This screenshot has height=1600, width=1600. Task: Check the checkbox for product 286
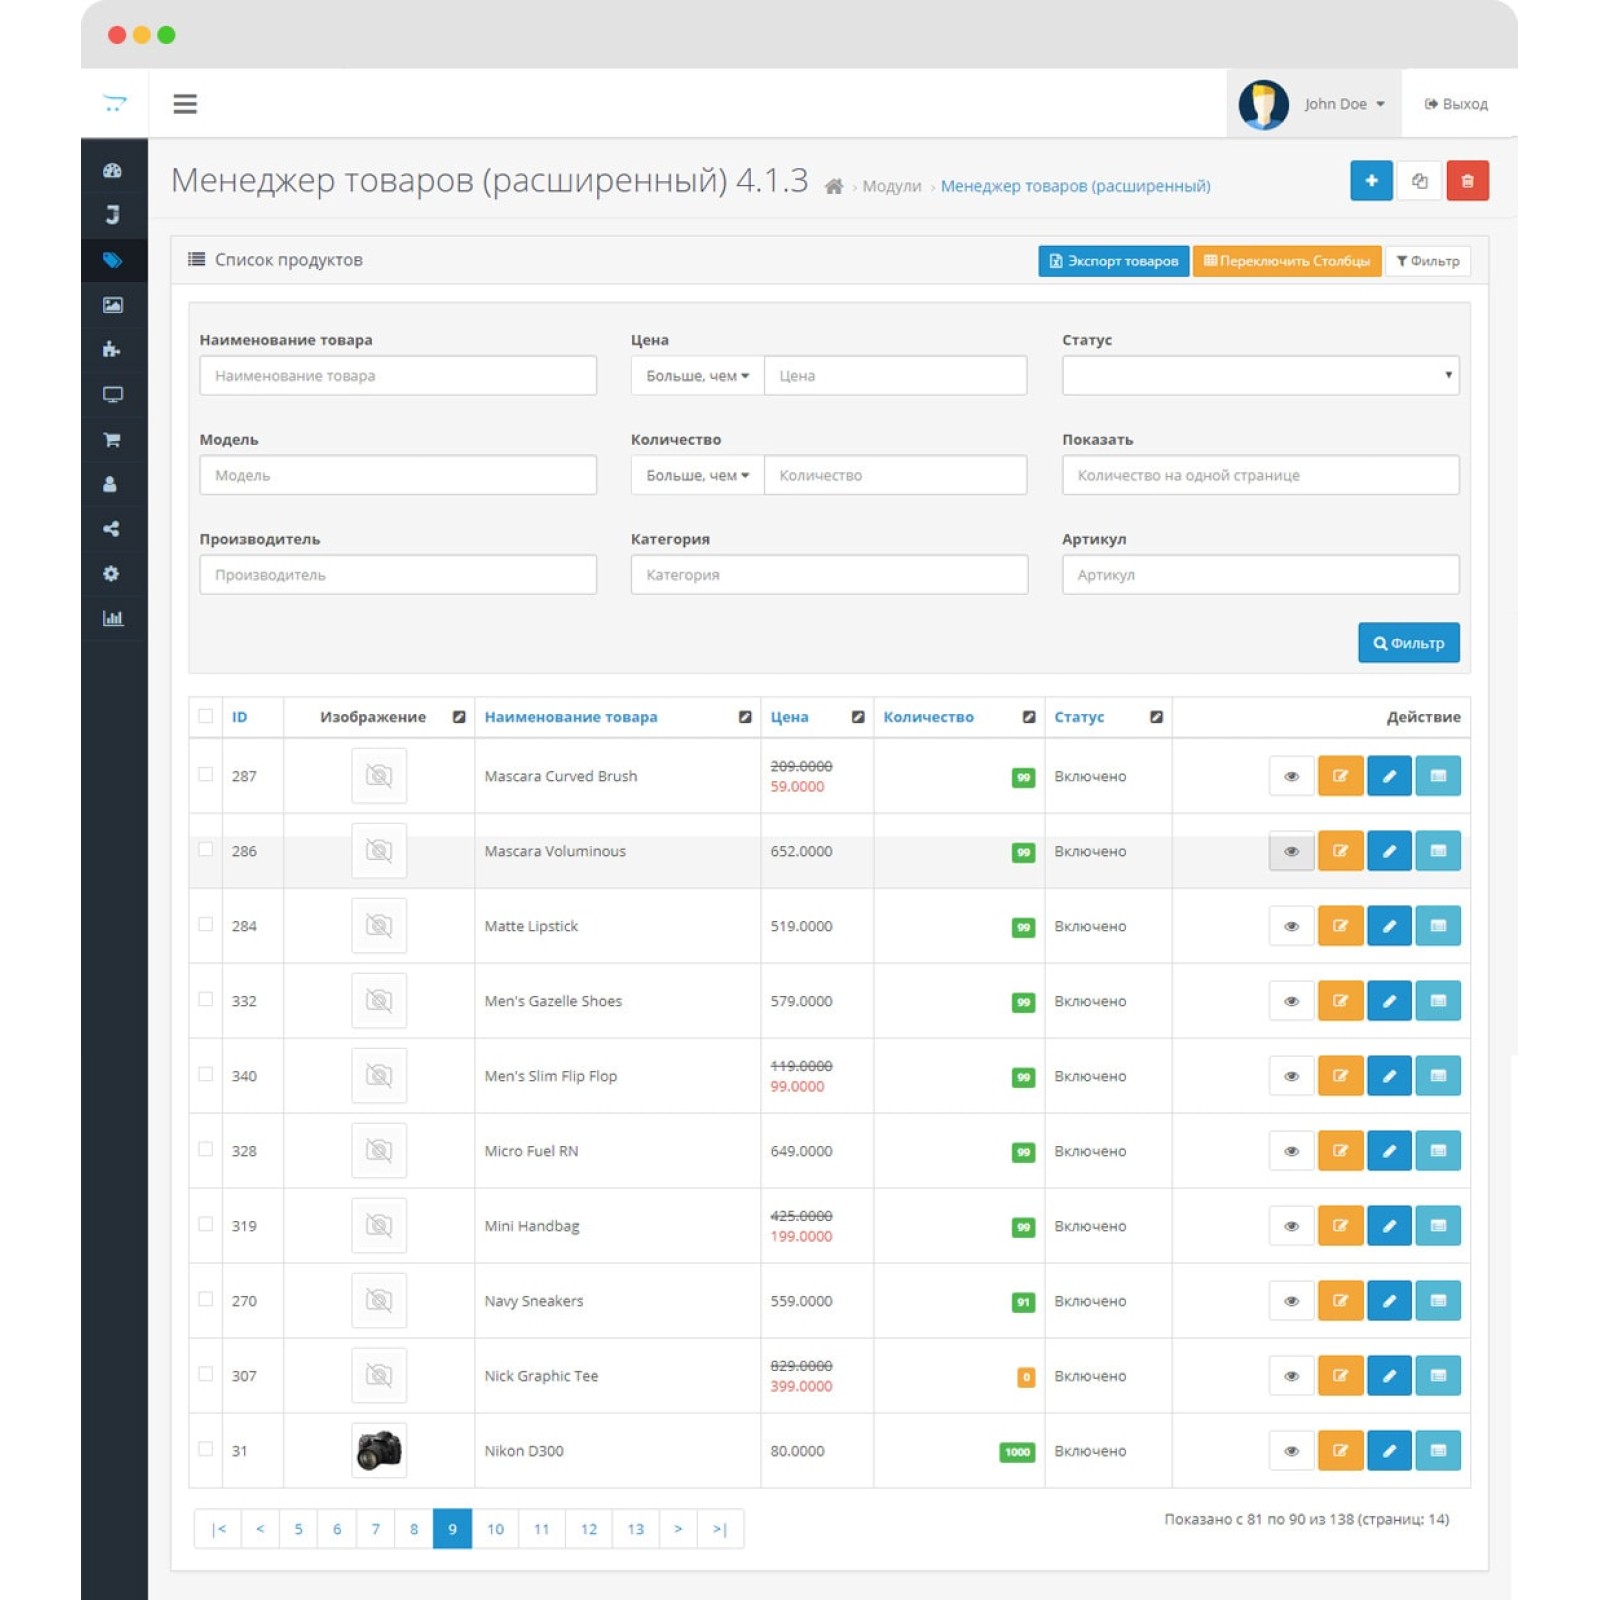[x=205, y=849]
